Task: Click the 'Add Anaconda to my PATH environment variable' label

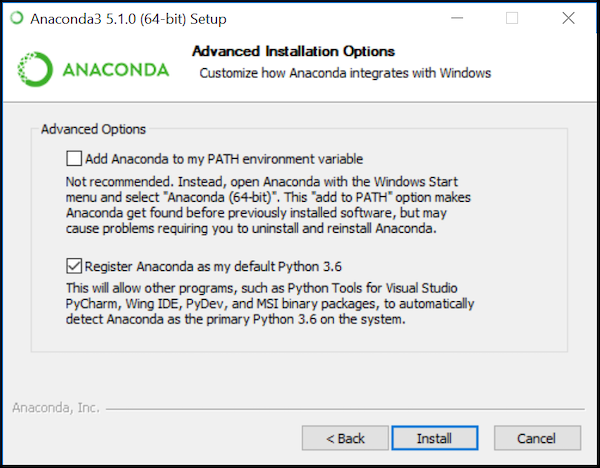Action: (x=224, y=159)
